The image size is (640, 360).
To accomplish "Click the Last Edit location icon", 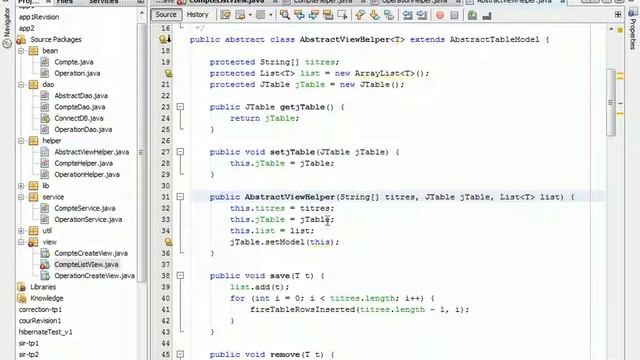I will point(225,15).
